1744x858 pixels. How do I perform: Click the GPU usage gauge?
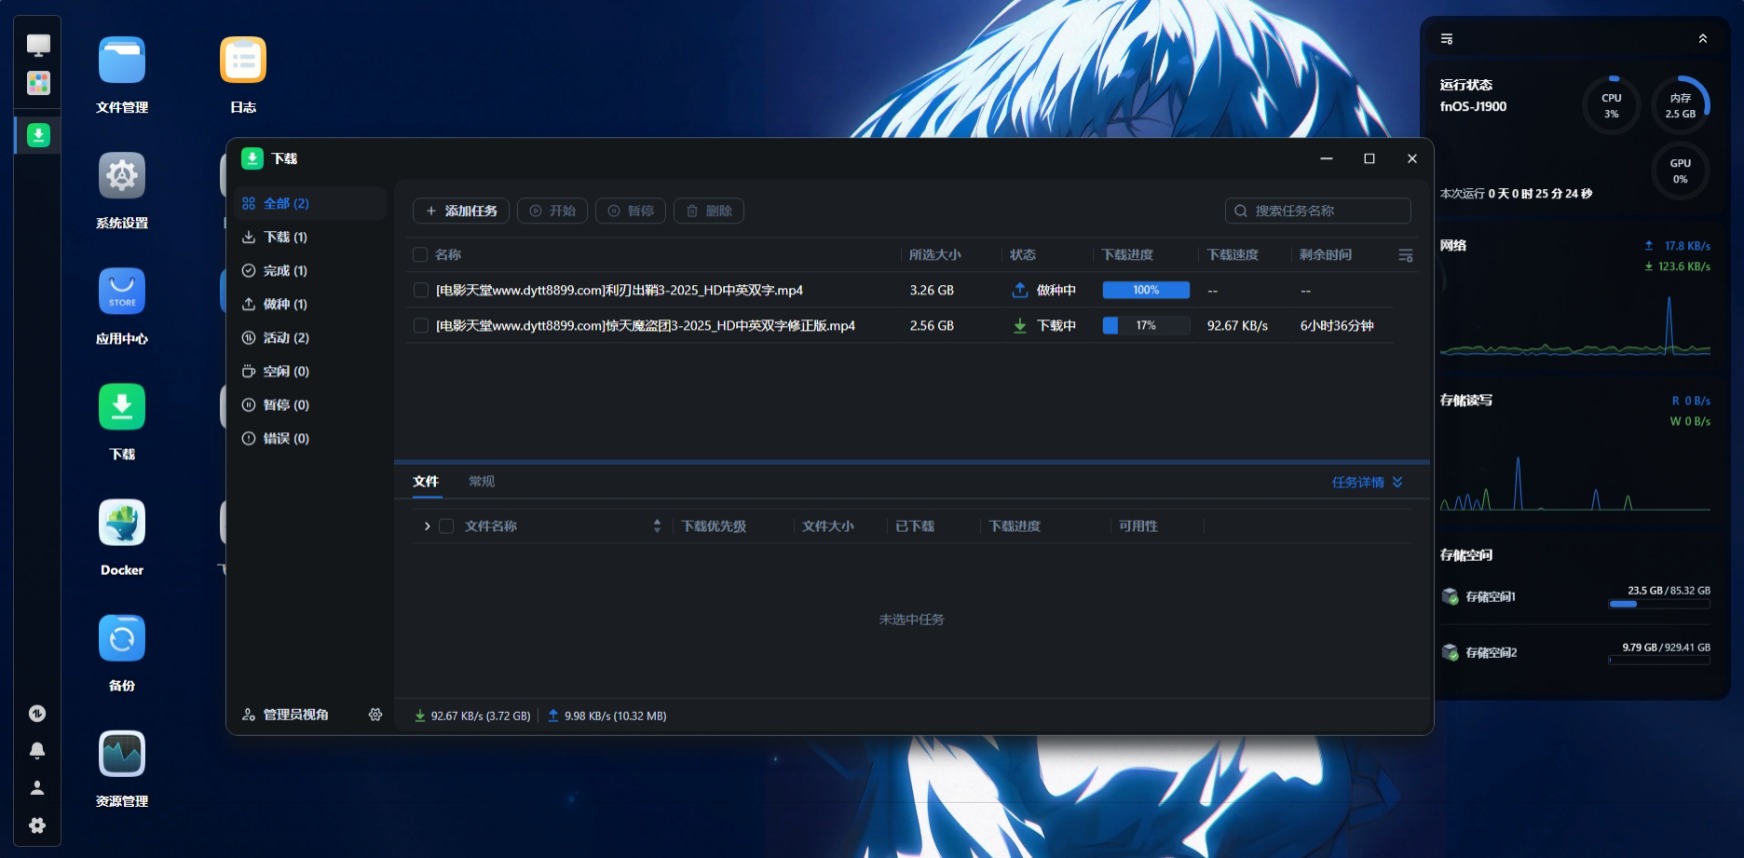(1680, 171)
